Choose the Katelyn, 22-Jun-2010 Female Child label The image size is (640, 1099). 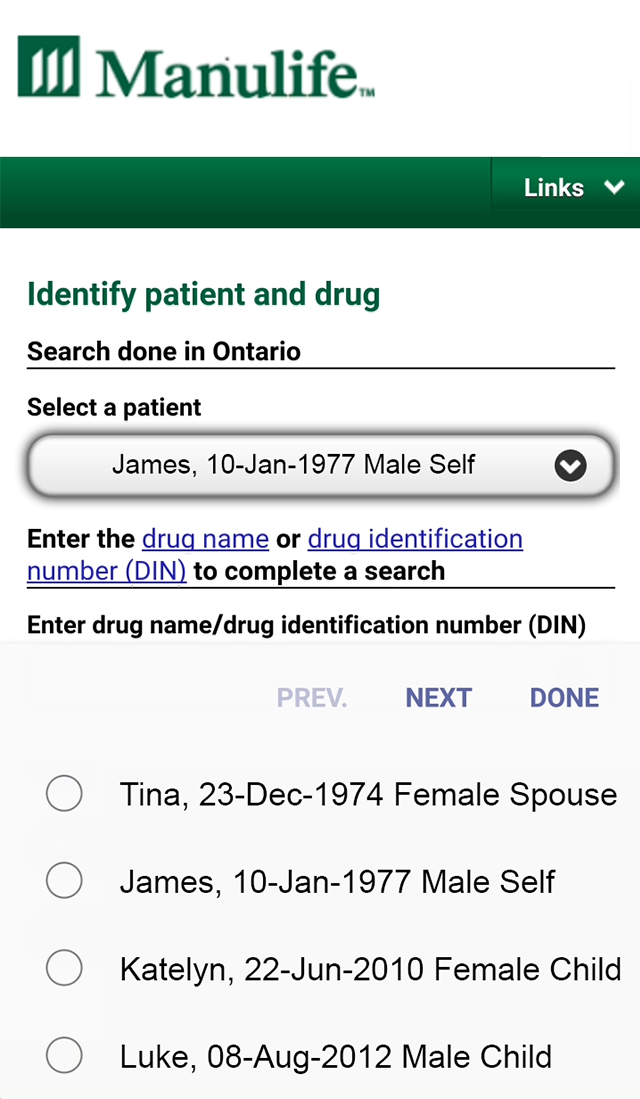[x=370, y=969]
